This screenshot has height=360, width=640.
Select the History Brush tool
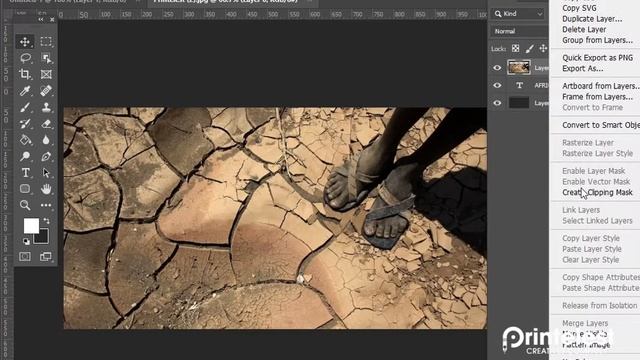point(25,123)
